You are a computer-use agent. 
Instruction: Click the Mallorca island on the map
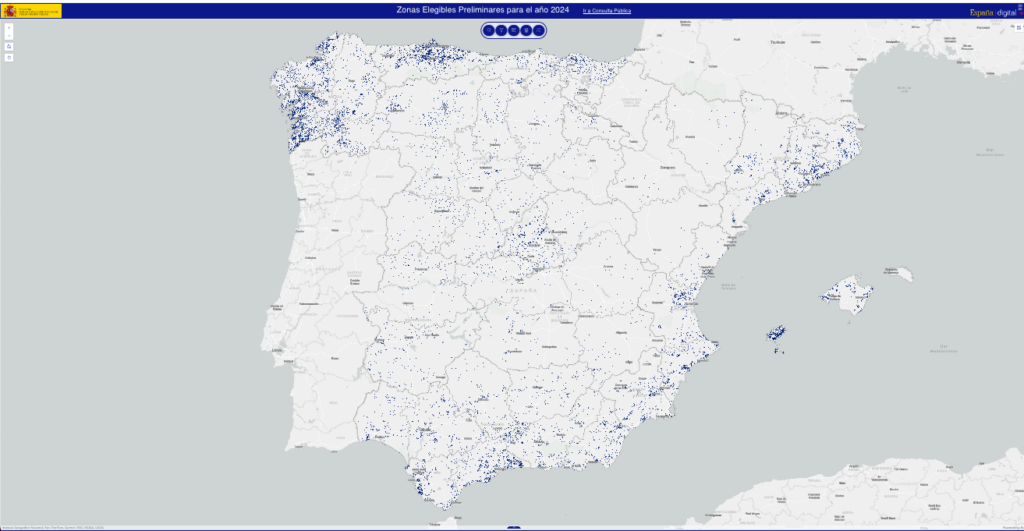[845, 297]
